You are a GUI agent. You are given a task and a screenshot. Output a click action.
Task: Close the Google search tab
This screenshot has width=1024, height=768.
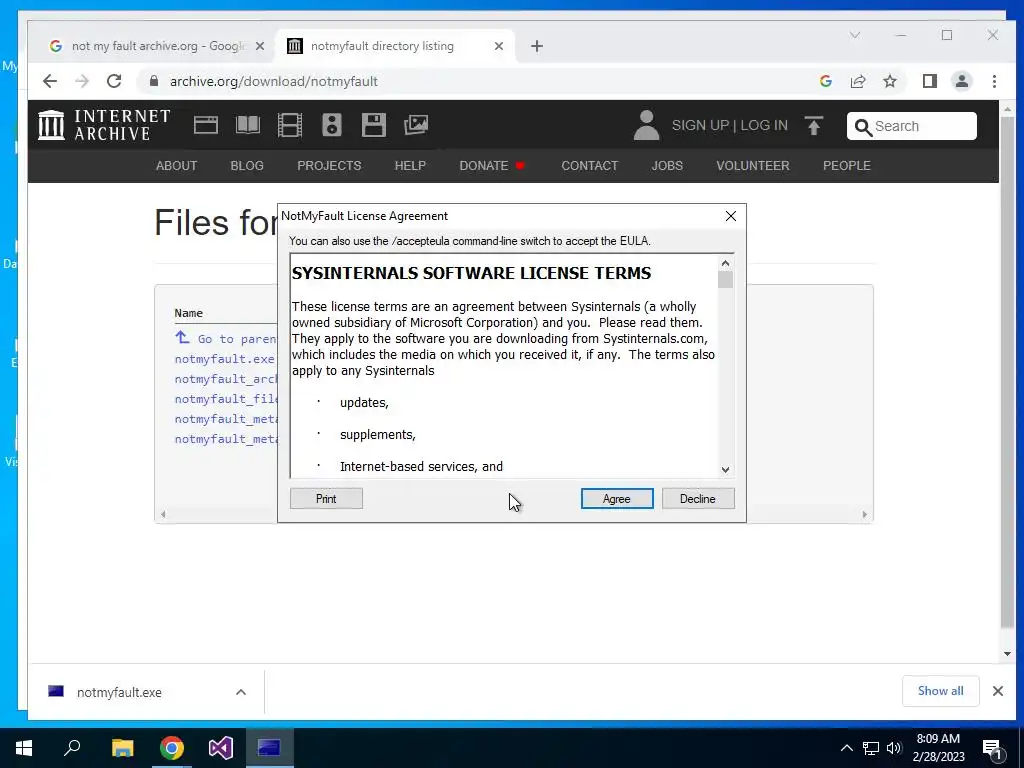pyautogui.click(x=259, y=46)
